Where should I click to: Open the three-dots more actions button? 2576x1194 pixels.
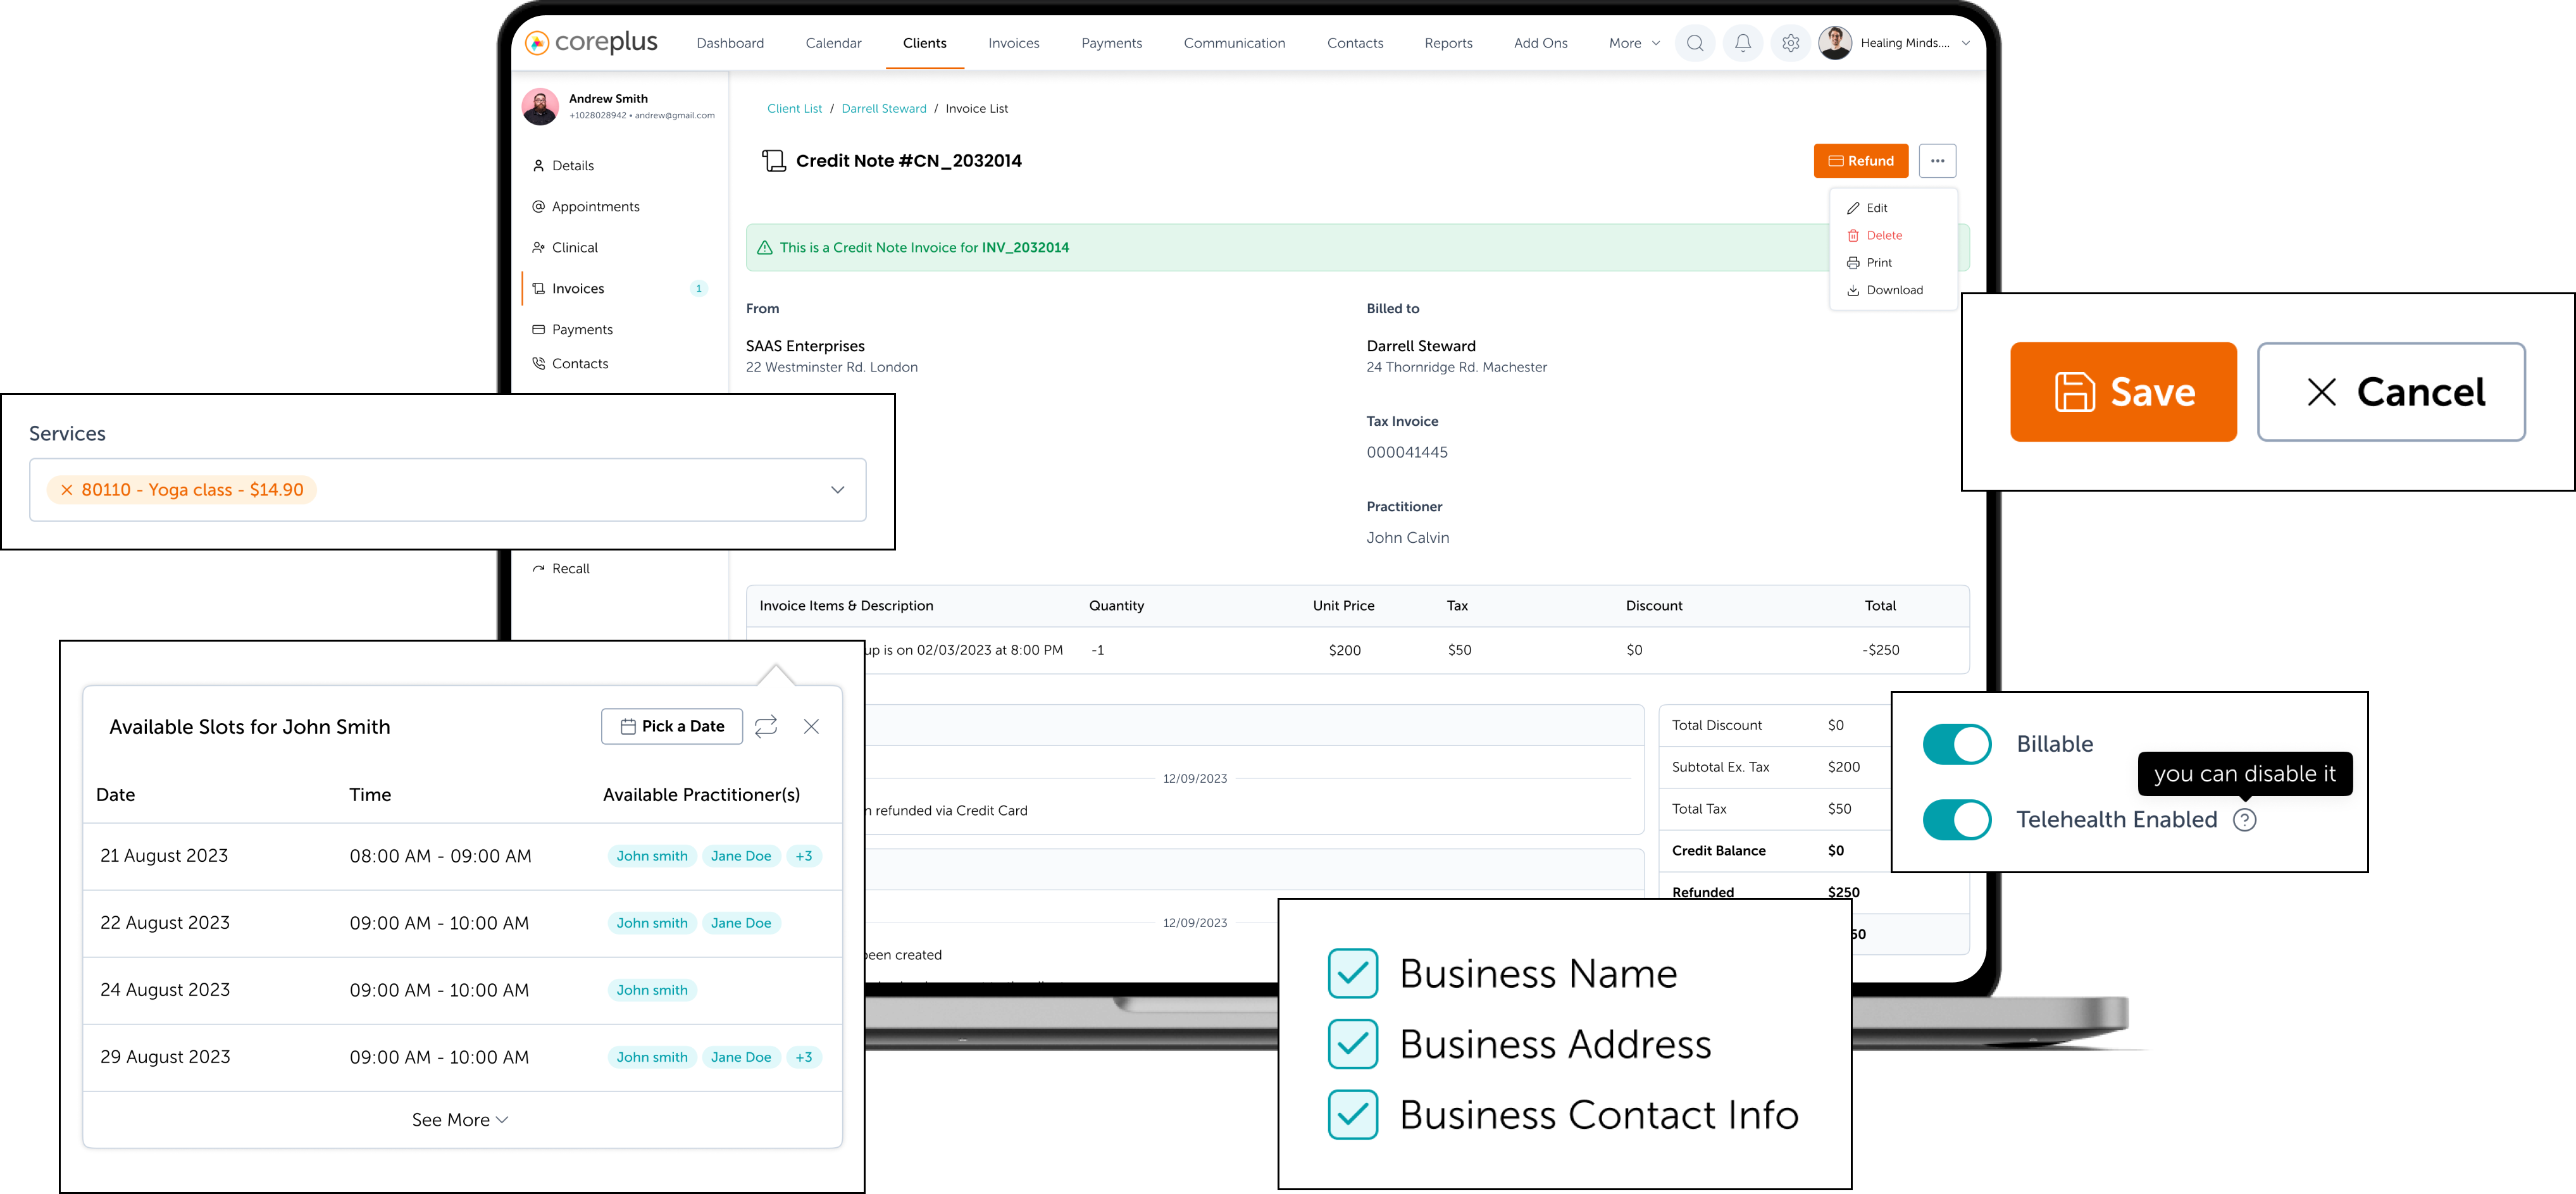pyautogui.click(x=1937, y=161)
